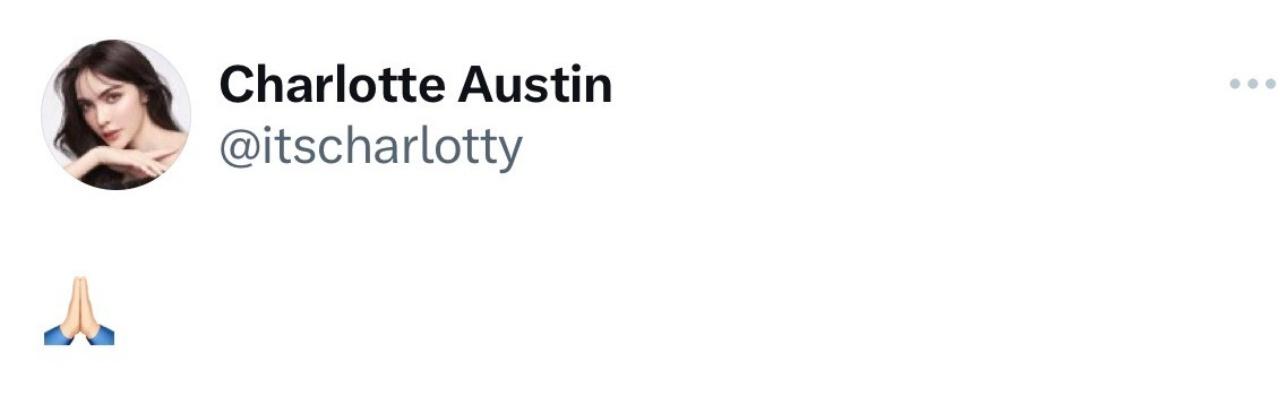Open the post's more menu dots
The image size is (1280, 413).
pyautogui.click(x=1251, y=84)
